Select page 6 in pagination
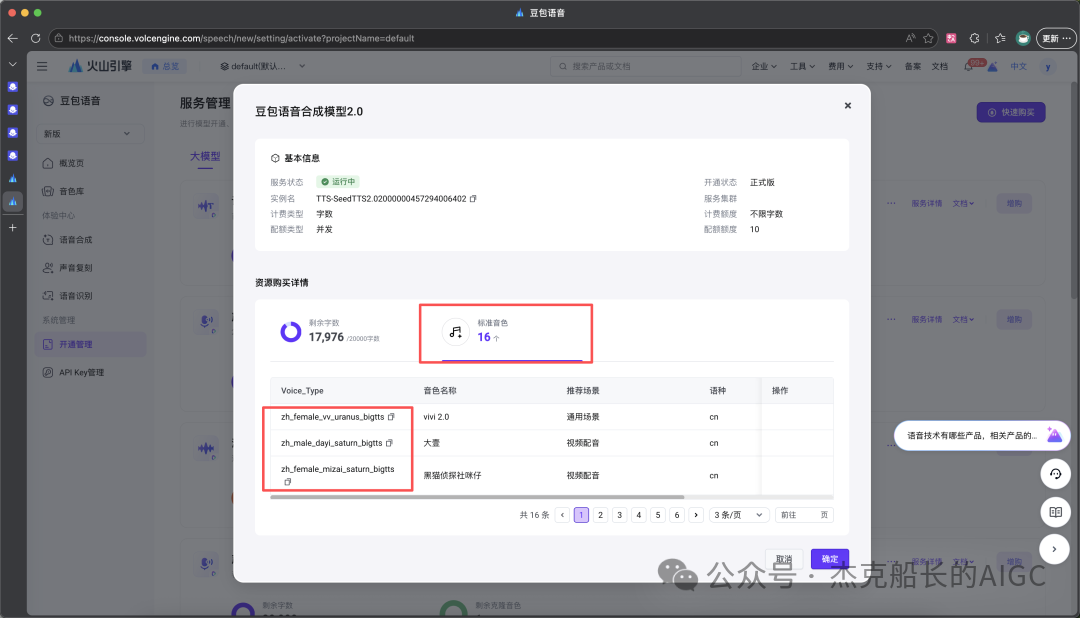1080x618 pixels. pyautogui.click(x=677, y=515)
